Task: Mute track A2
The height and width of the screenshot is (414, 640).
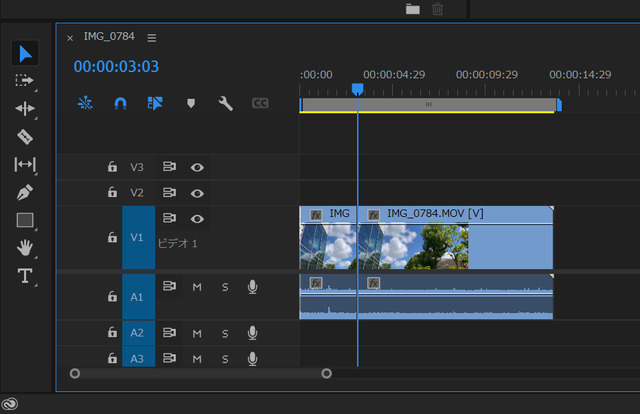Action: (197, 334)
